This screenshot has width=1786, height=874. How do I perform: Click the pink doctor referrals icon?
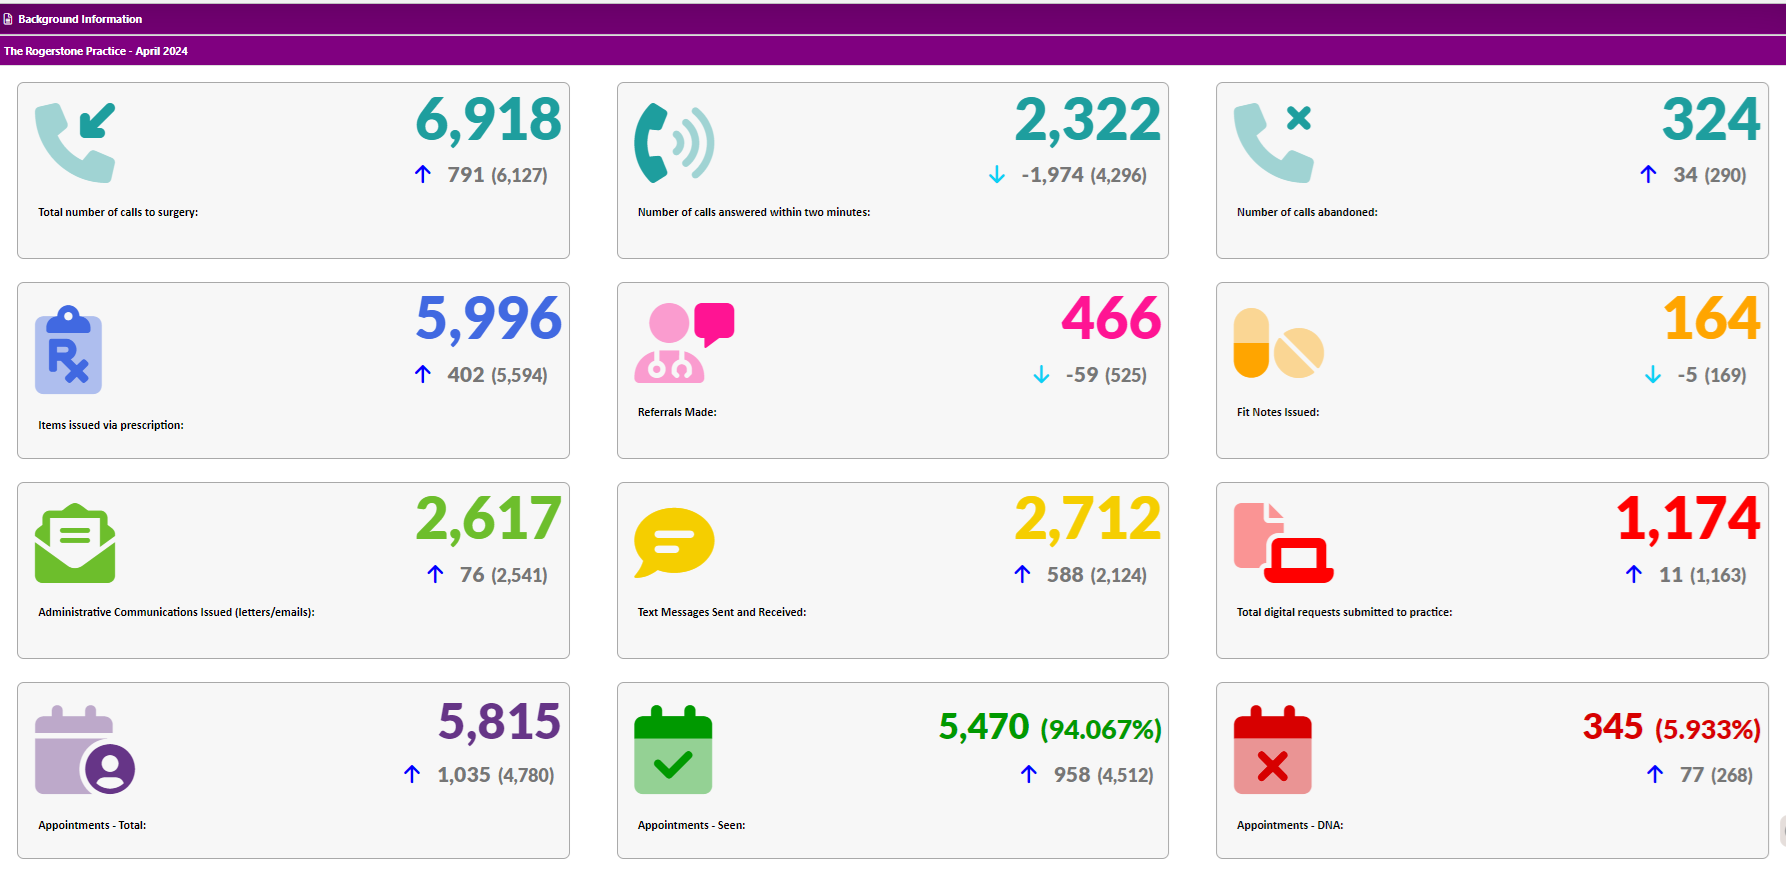(x=684, y=342)
